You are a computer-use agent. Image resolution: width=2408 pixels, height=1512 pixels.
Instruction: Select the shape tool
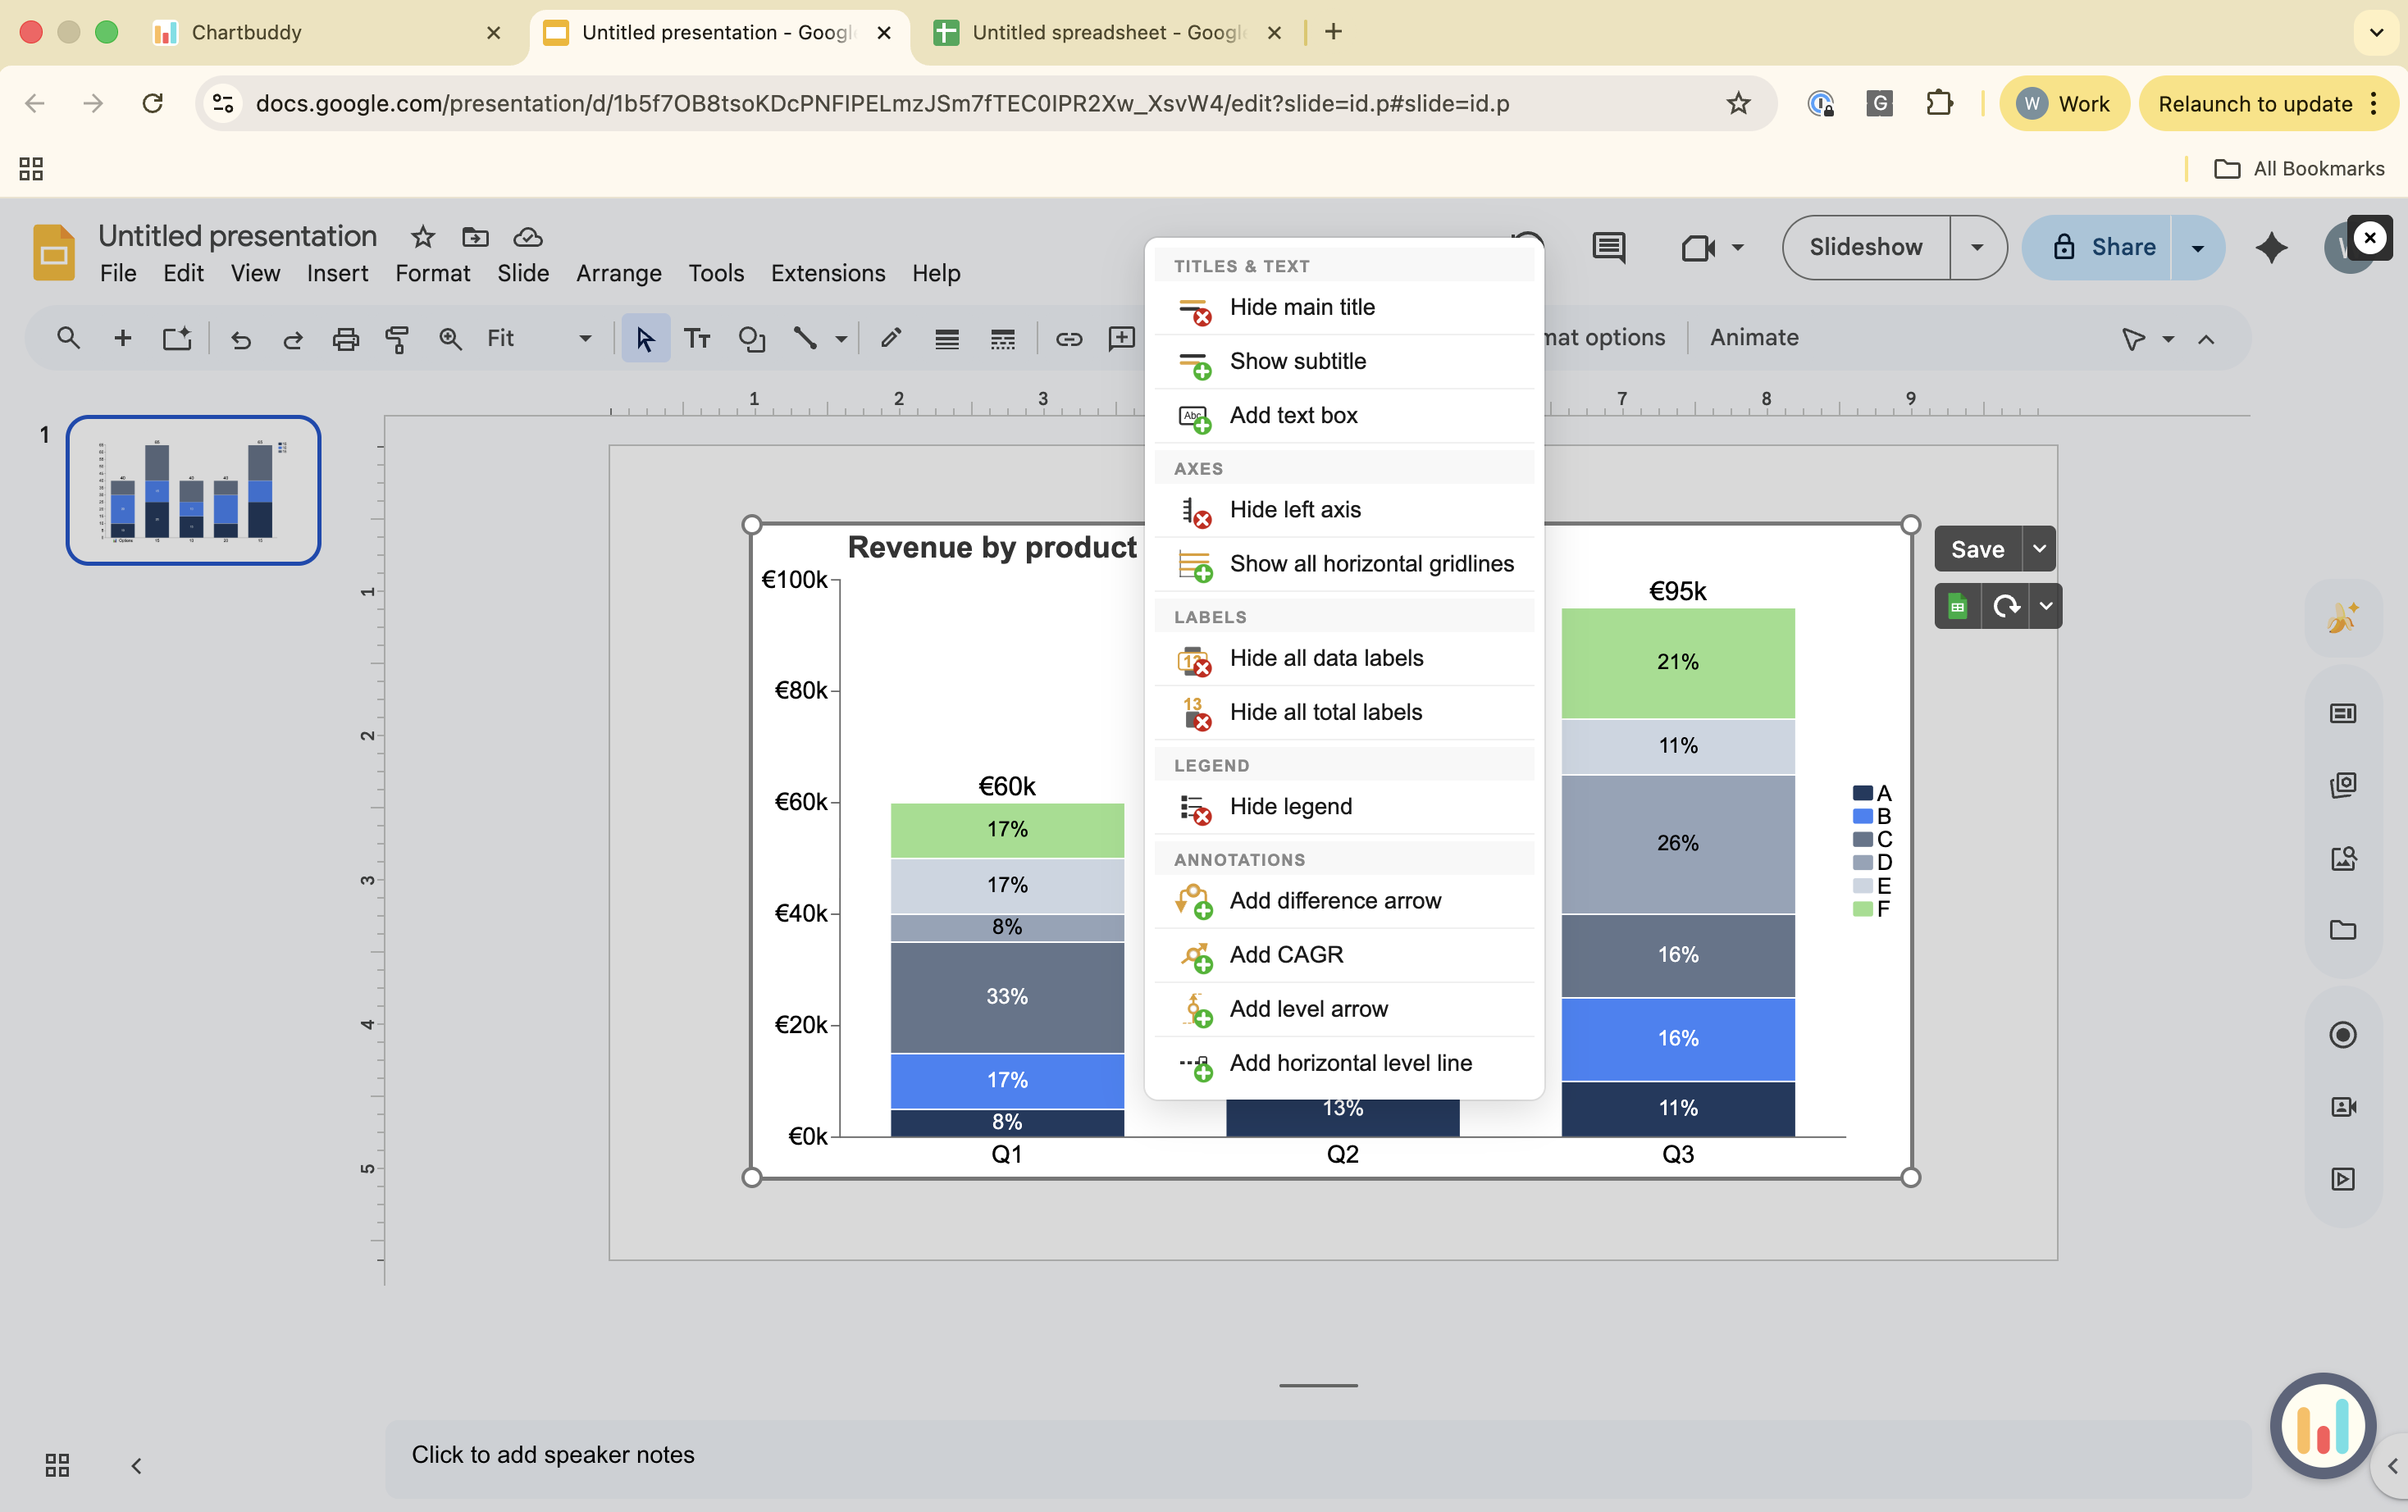pyautogui.click(x=752, y=339)
